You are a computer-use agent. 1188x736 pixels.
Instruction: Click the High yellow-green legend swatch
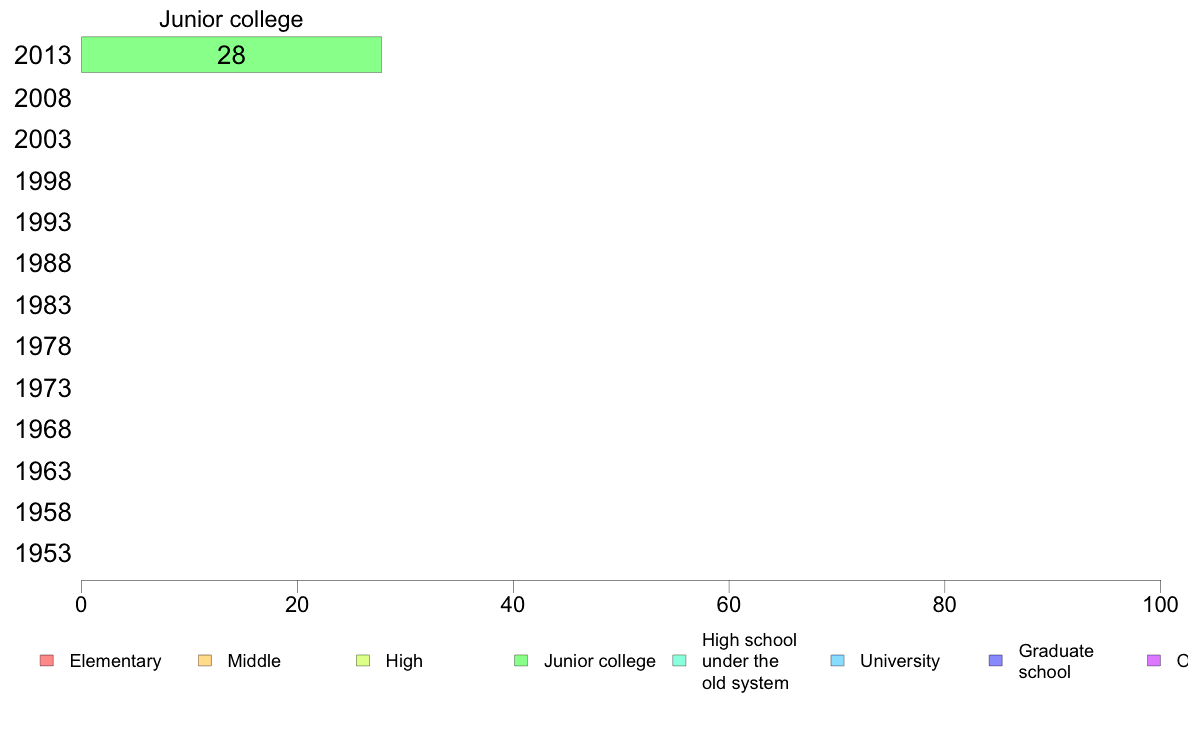click(x=363, y=661)
